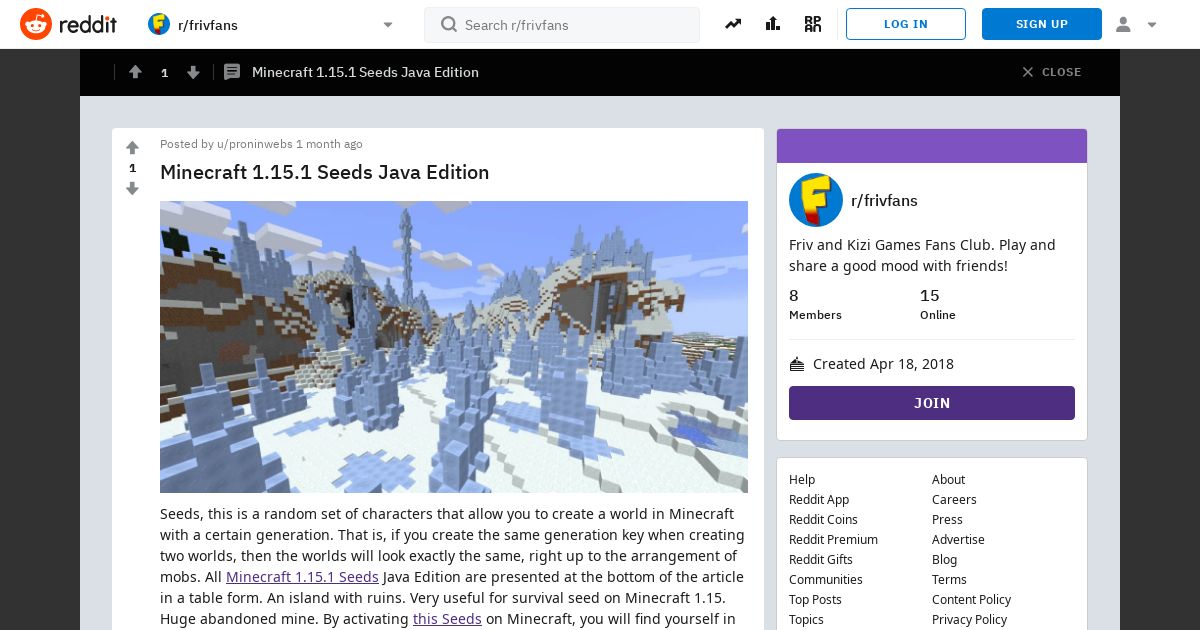1200x630 pixels.
Task: Open the All bar chart icon
Action: (773, 24)
